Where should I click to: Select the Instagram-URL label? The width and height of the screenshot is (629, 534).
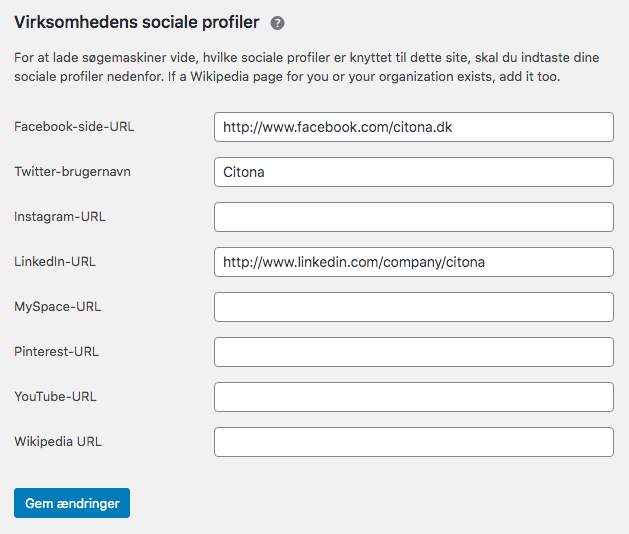pos(60,217)
